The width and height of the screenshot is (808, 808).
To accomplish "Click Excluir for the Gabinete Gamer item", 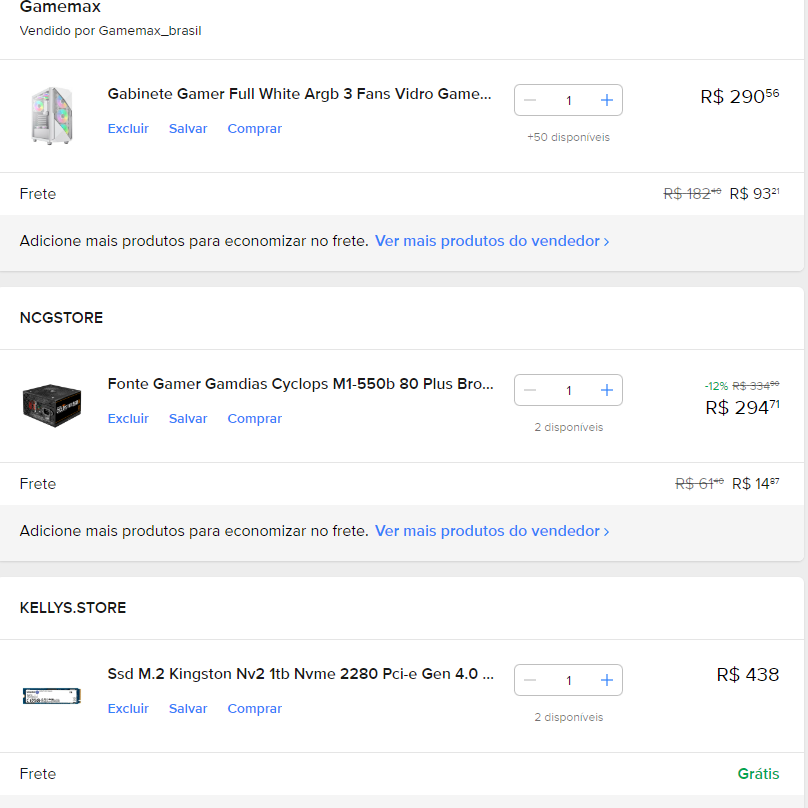I will pyautogui.click(x=128, y=128).
